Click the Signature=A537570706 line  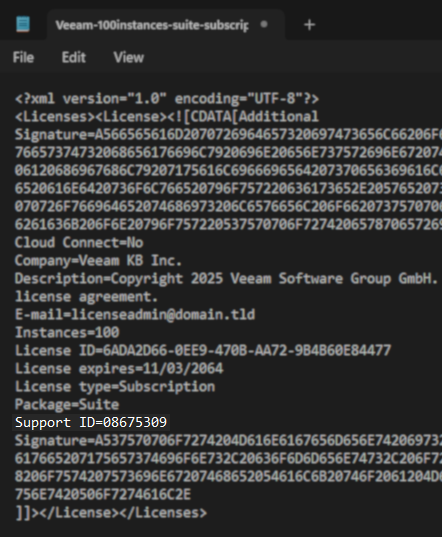228,440
